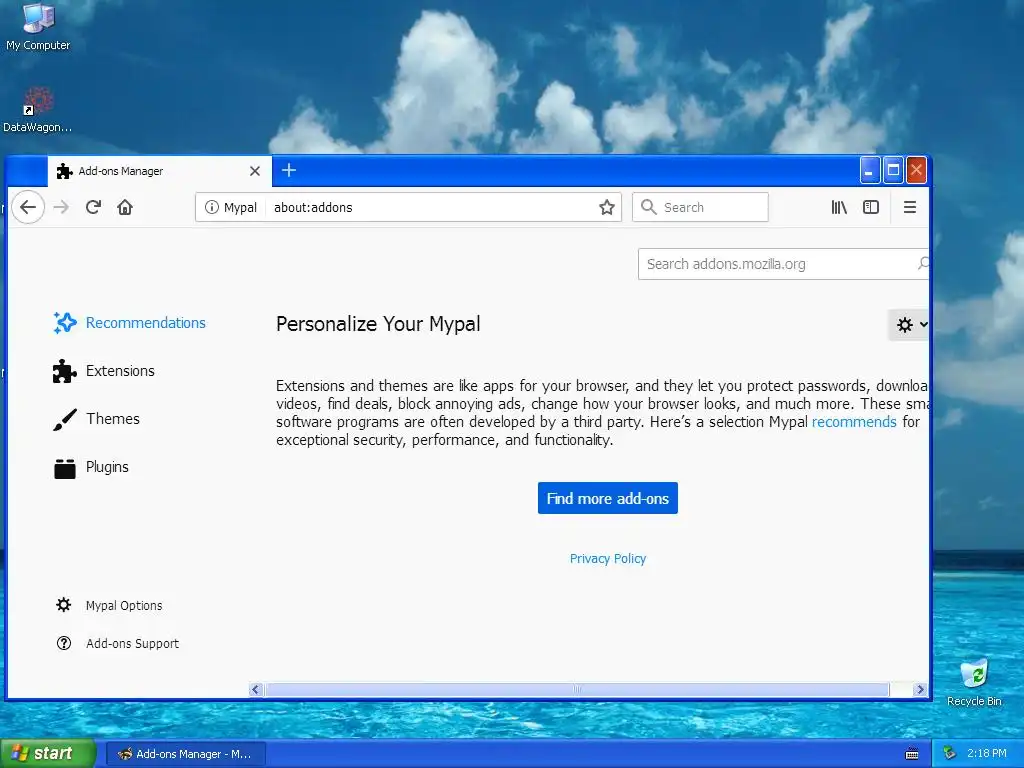The image size is (1024, 768).
Task: Open Mypal Options from sidebar
Action: (109, 605)
